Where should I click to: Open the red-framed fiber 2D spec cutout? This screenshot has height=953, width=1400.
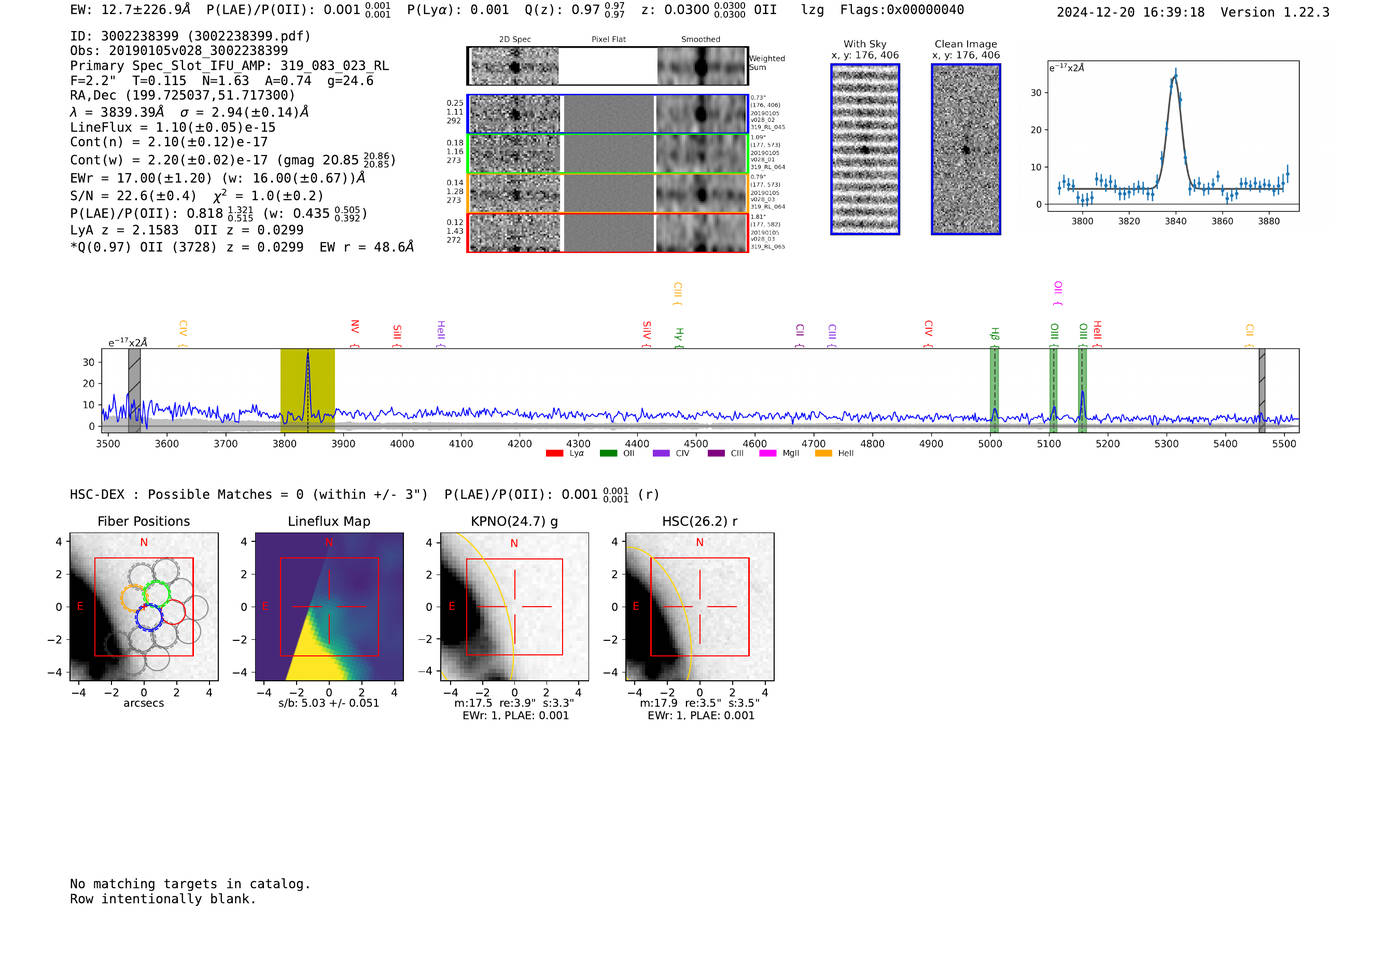pyautogui.click(x=515, y=233)
